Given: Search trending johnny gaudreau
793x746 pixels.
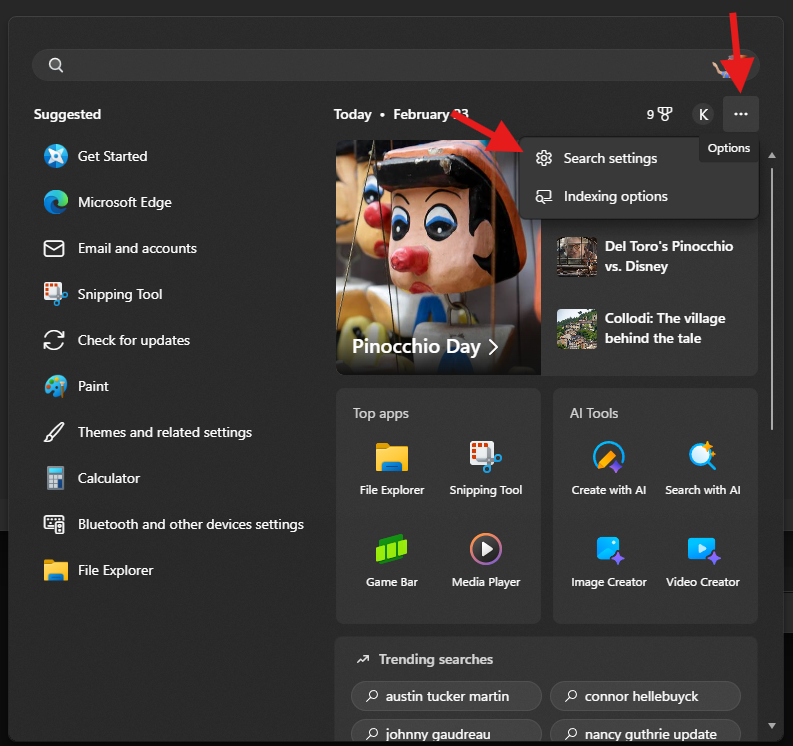Looking at the screenshot, I should [x=446, y=731].
